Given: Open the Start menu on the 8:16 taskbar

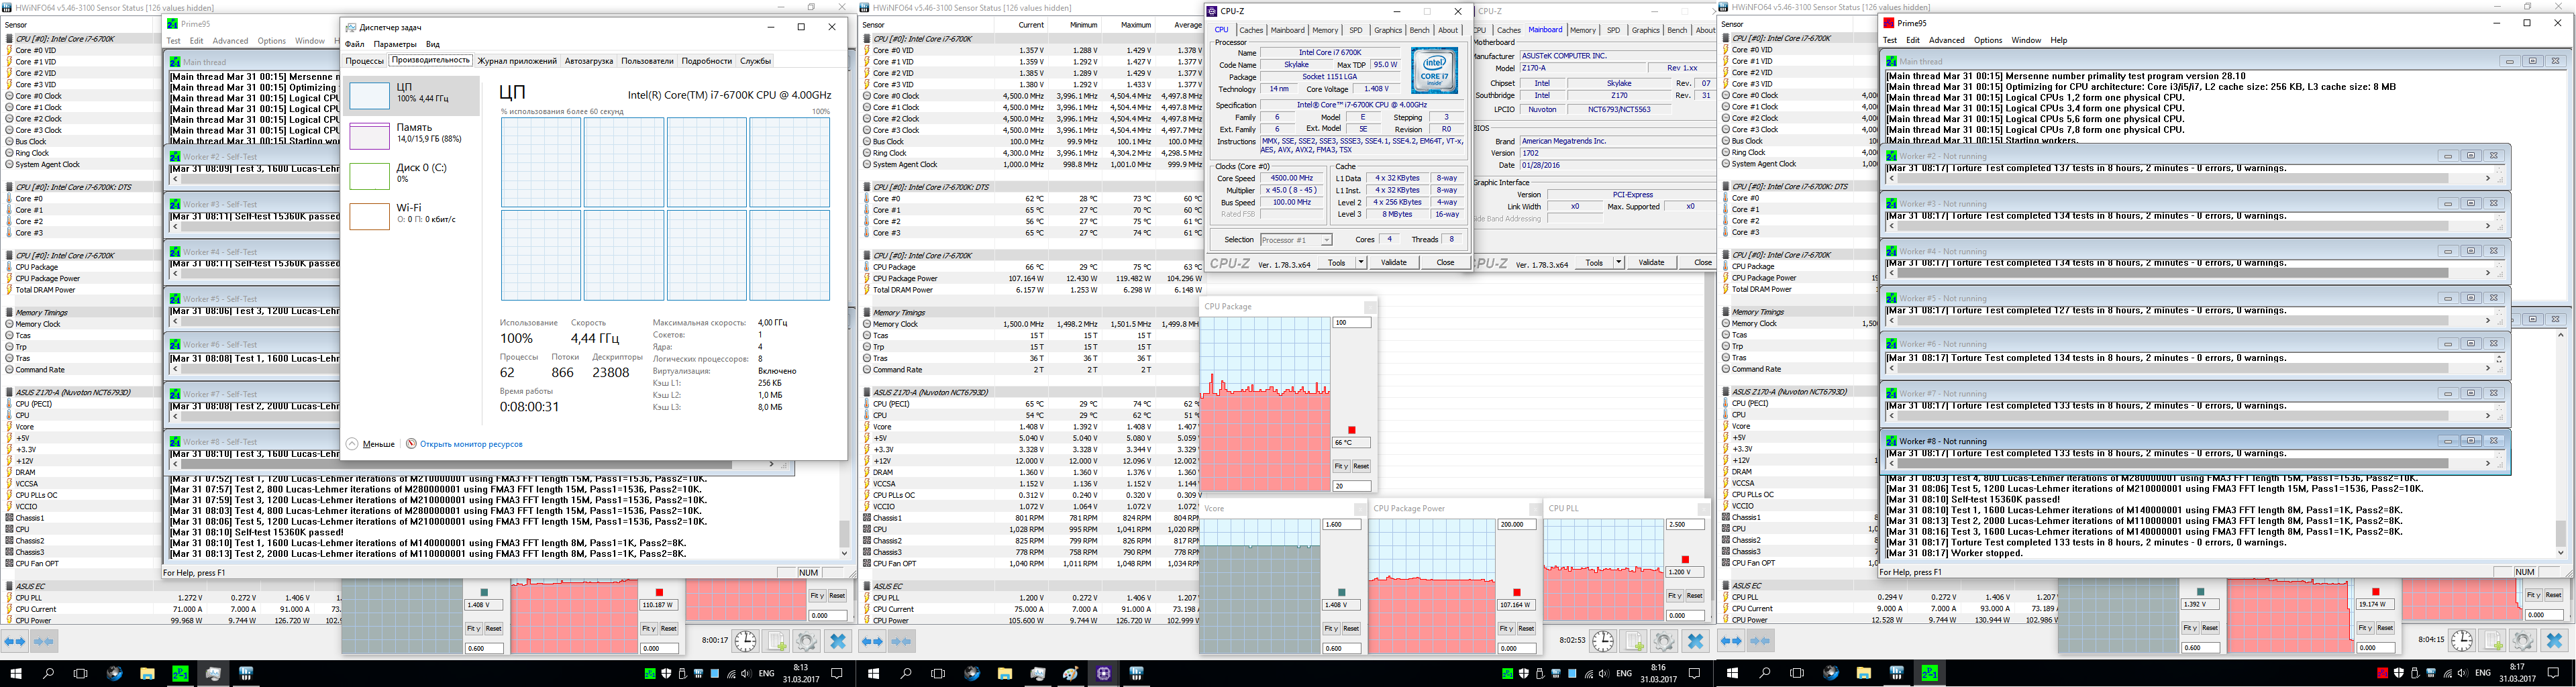Looking at the screenshot, I should coord(873,674).
